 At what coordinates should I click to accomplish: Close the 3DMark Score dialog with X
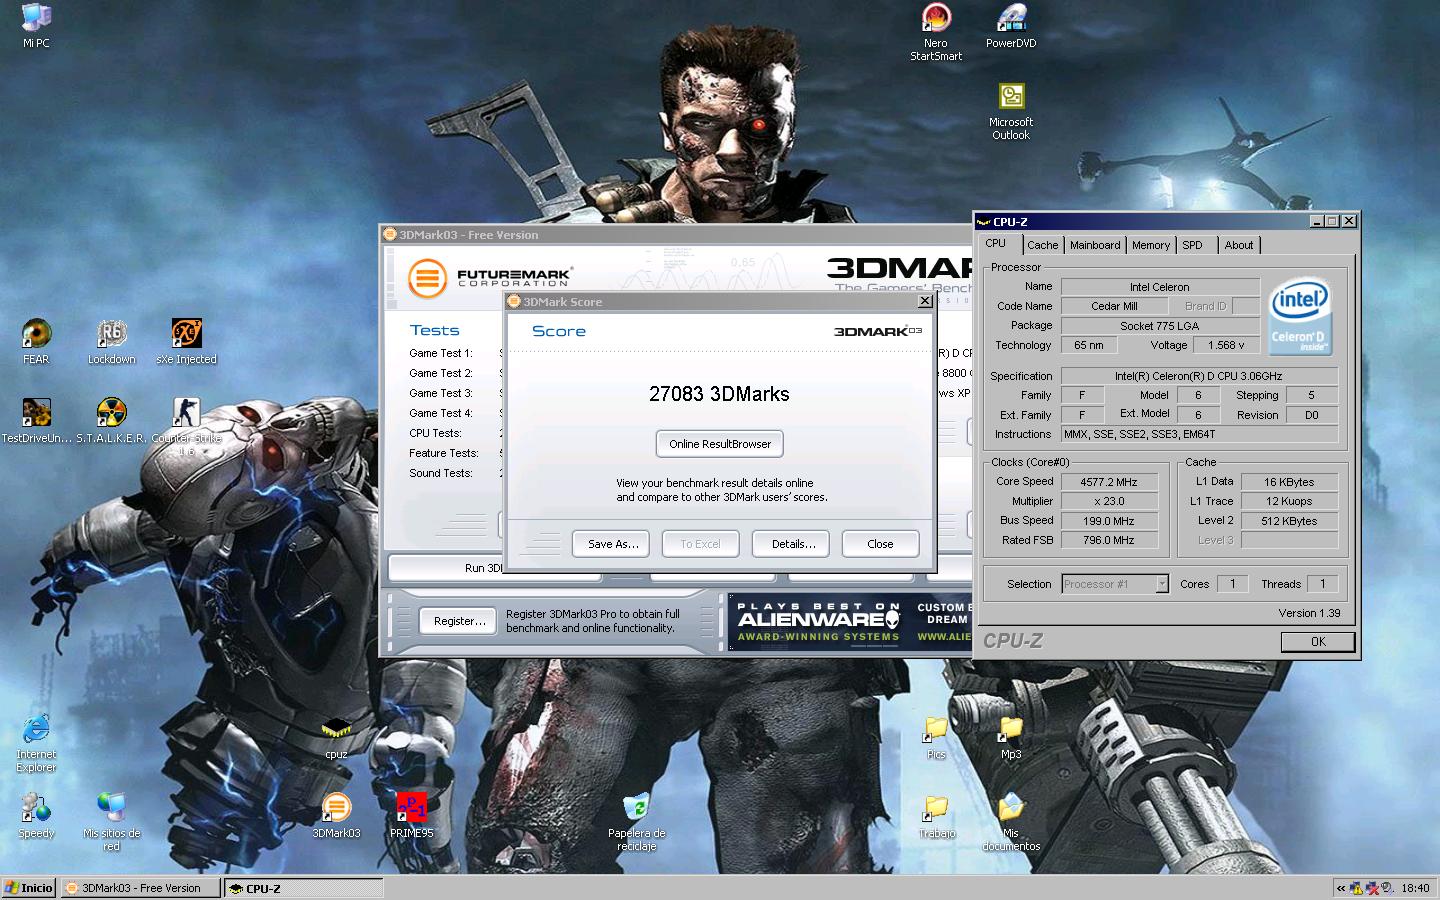[925, 301]
